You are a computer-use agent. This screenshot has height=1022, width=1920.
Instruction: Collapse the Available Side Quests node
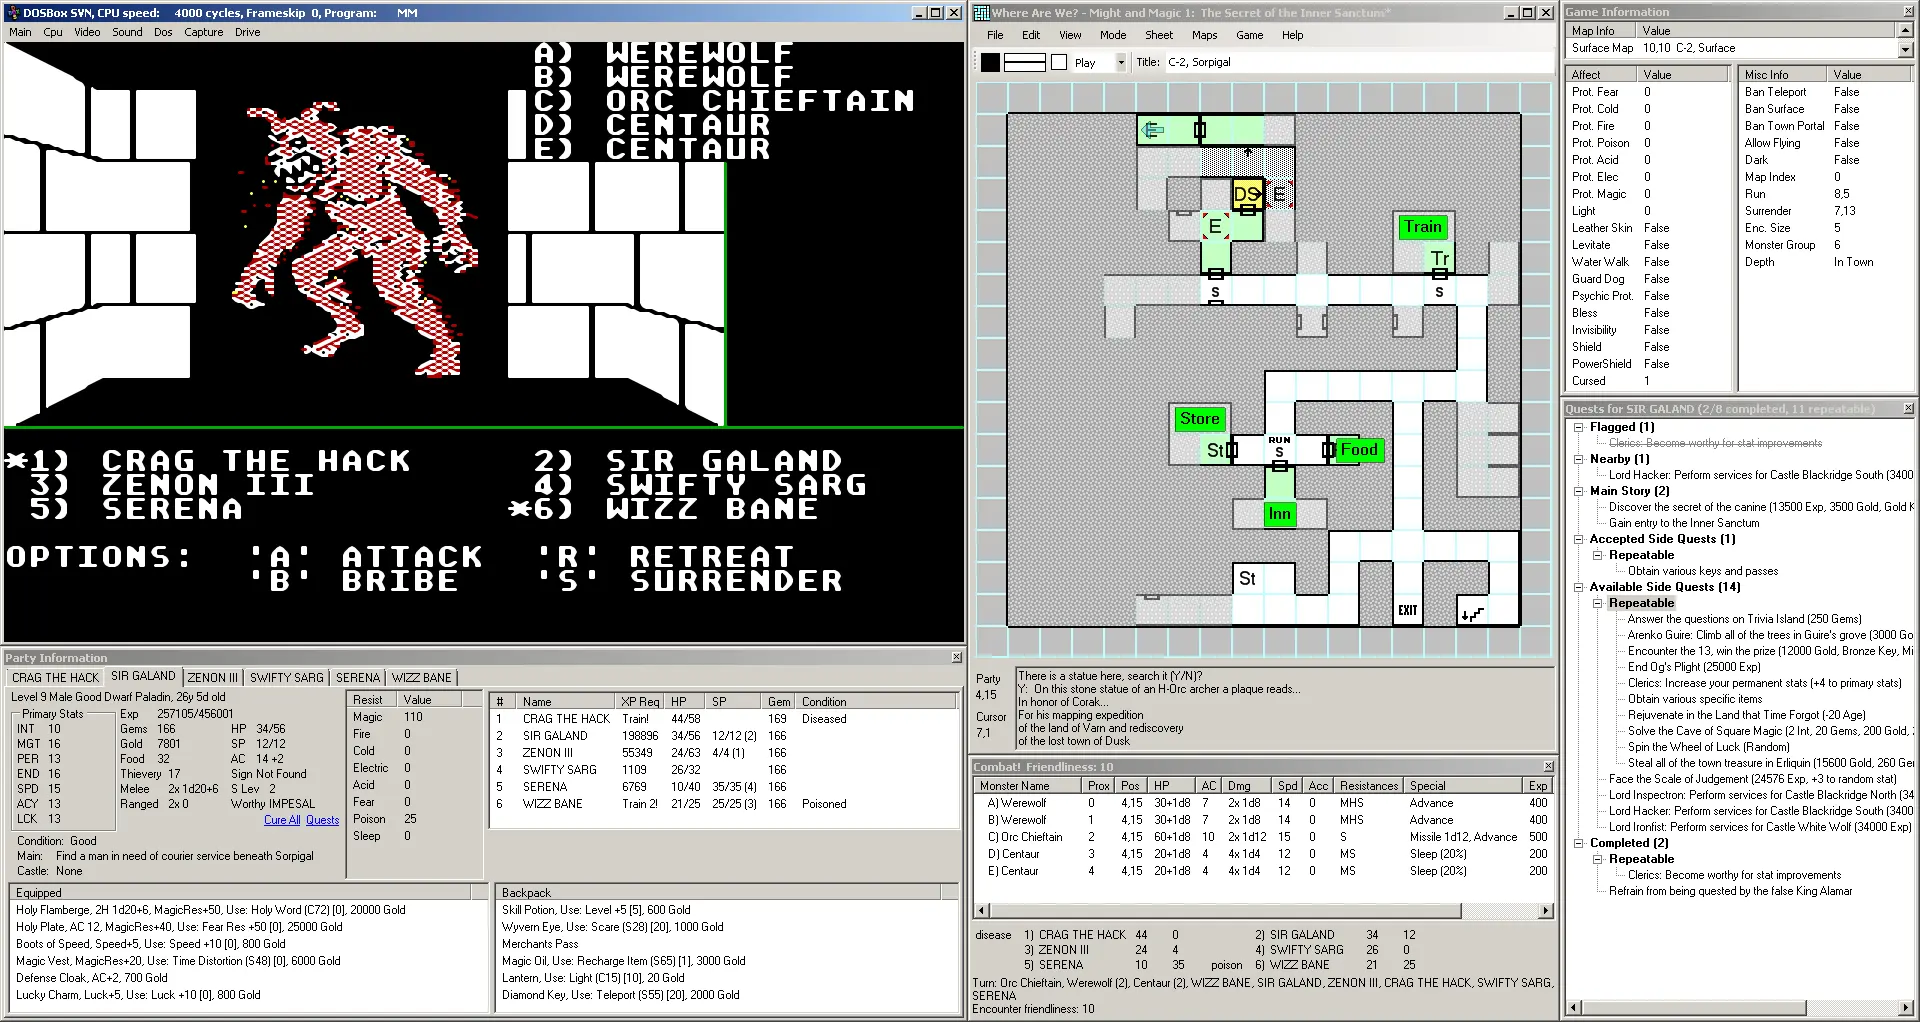(x=1579, y=587)
